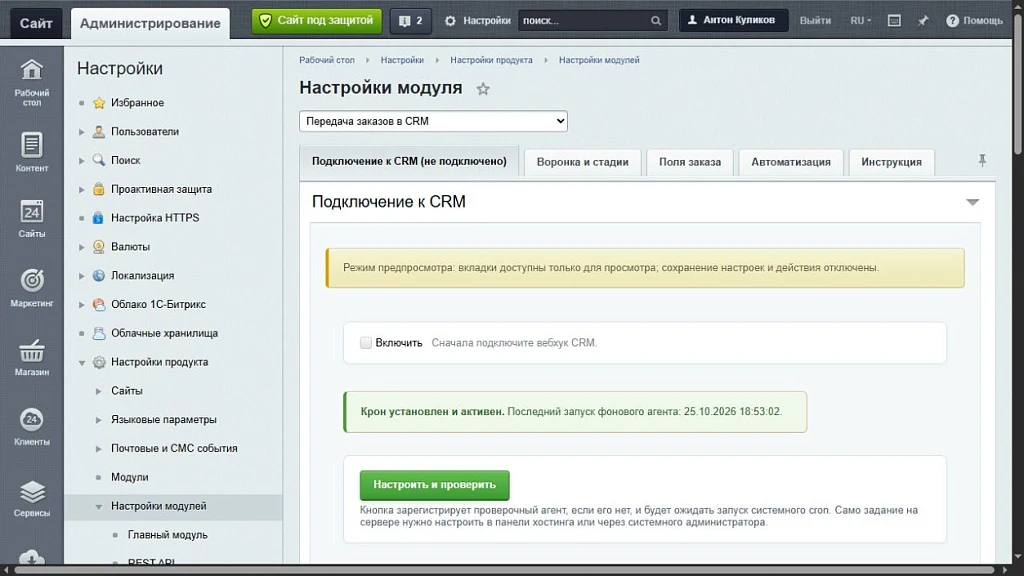
Task: Expand the Проактивная защита tree node
Action: click(x=82, y=189)
